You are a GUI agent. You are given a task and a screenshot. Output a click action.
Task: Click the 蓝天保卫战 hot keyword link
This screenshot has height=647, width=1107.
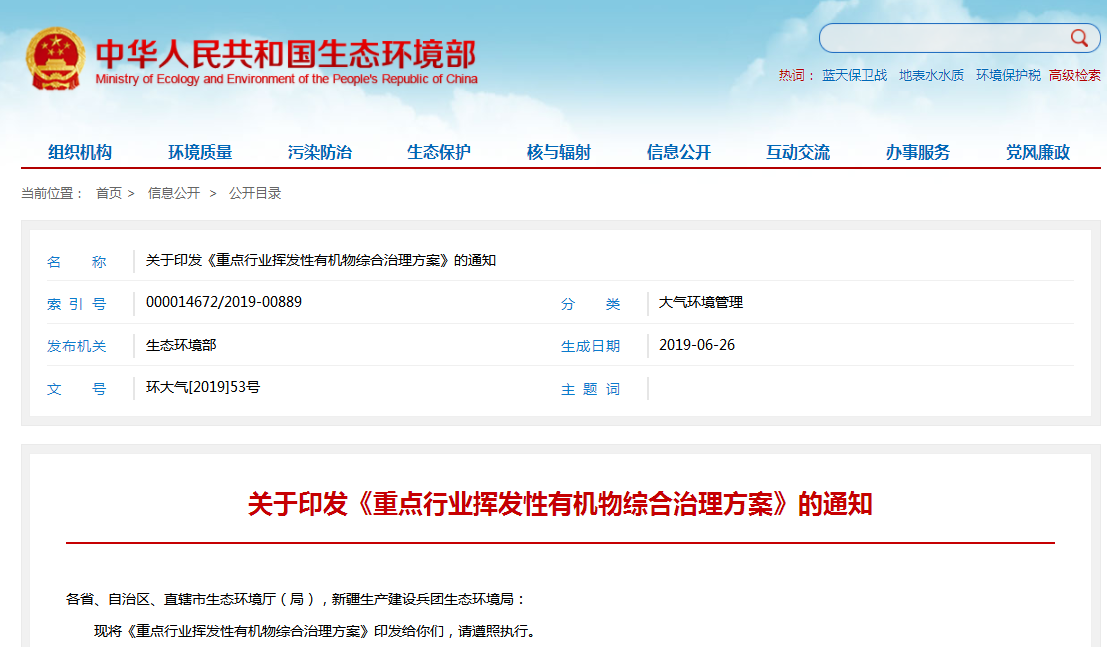click(854, 76)
